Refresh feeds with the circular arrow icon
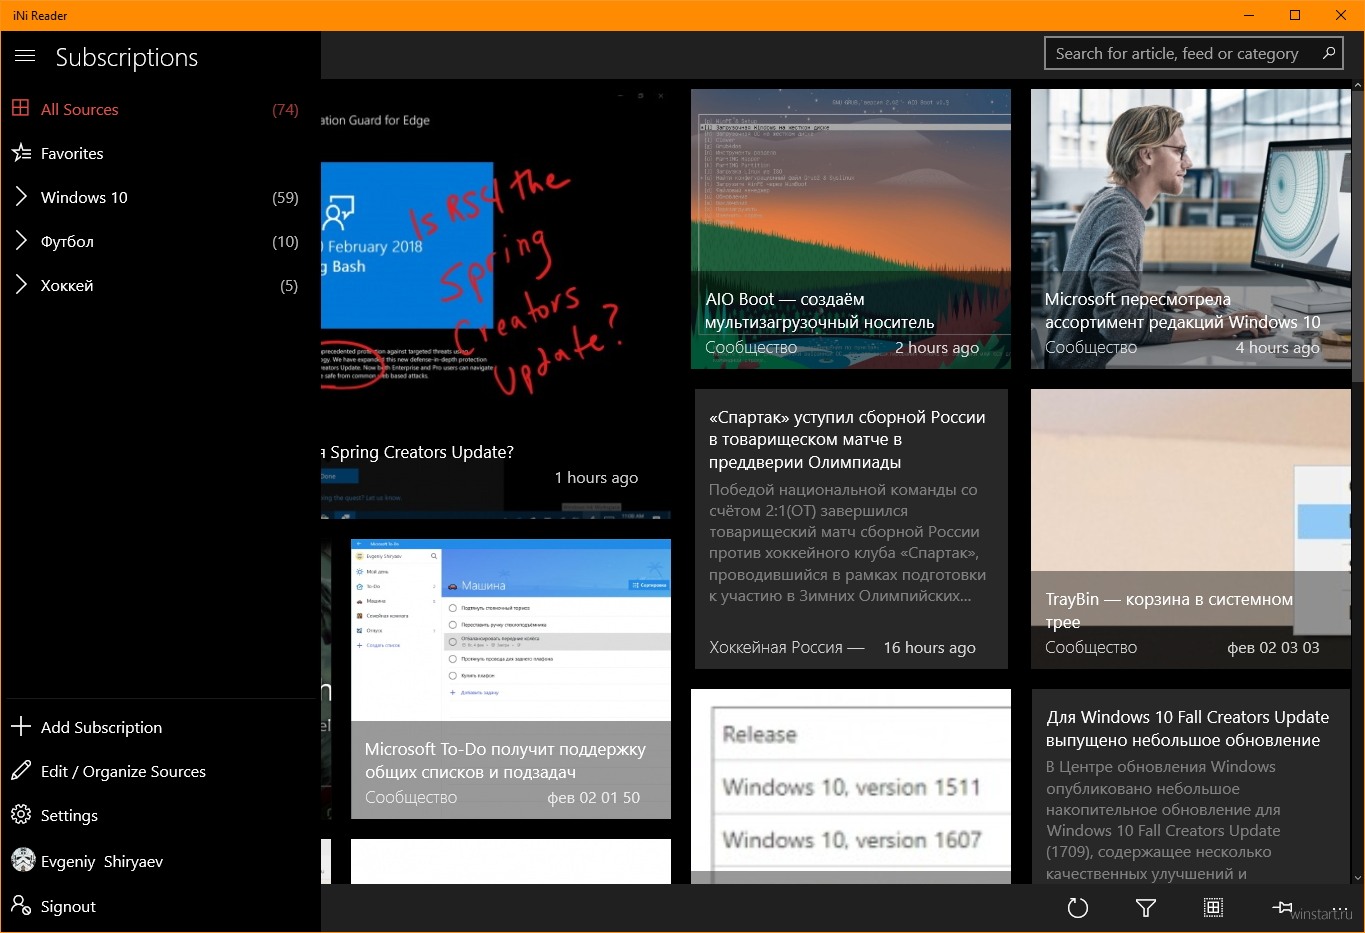1365x933 pixels. [1077, 908]
